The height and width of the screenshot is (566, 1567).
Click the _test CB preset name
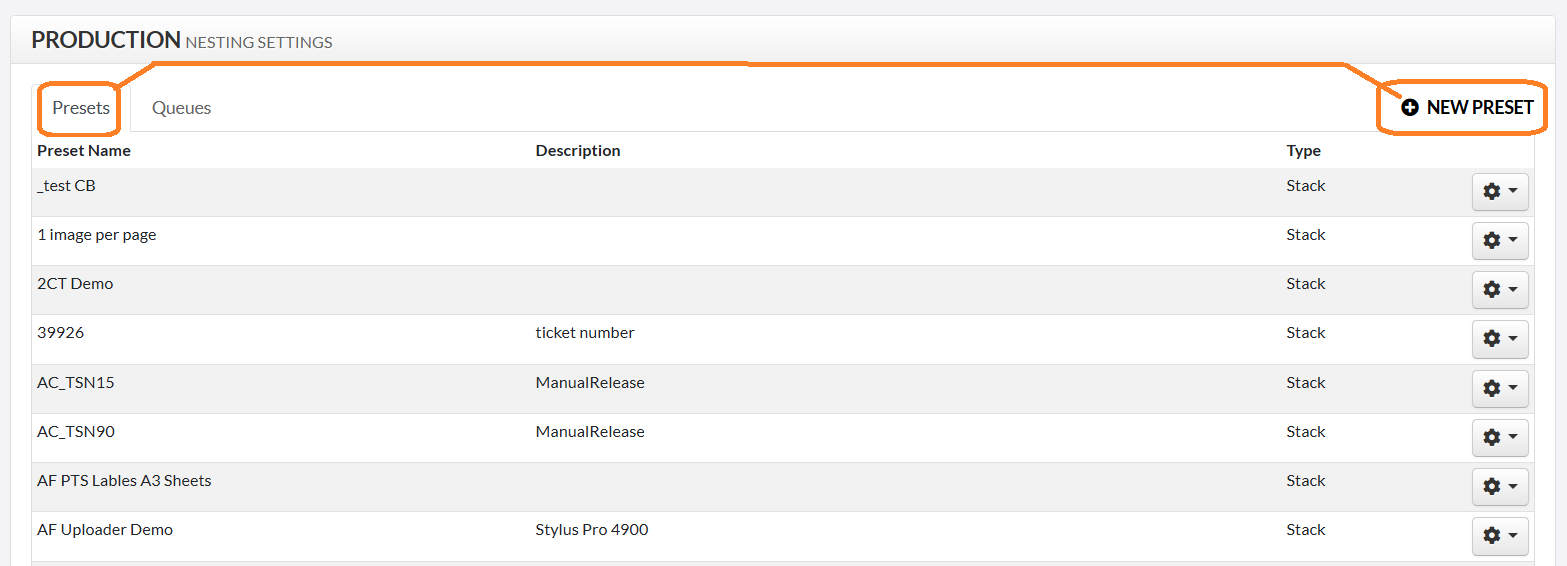click(x=66, y=186)
